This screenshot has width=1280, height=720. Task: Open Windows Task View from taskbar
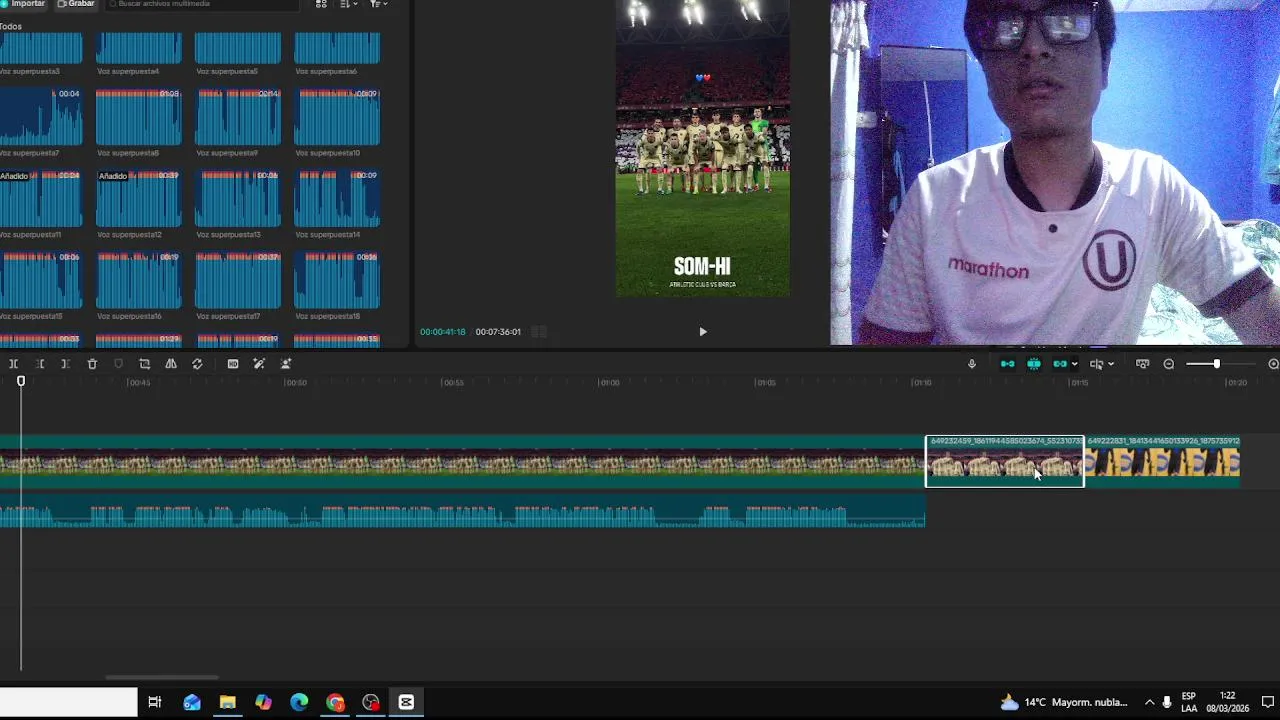pos(155,702)
